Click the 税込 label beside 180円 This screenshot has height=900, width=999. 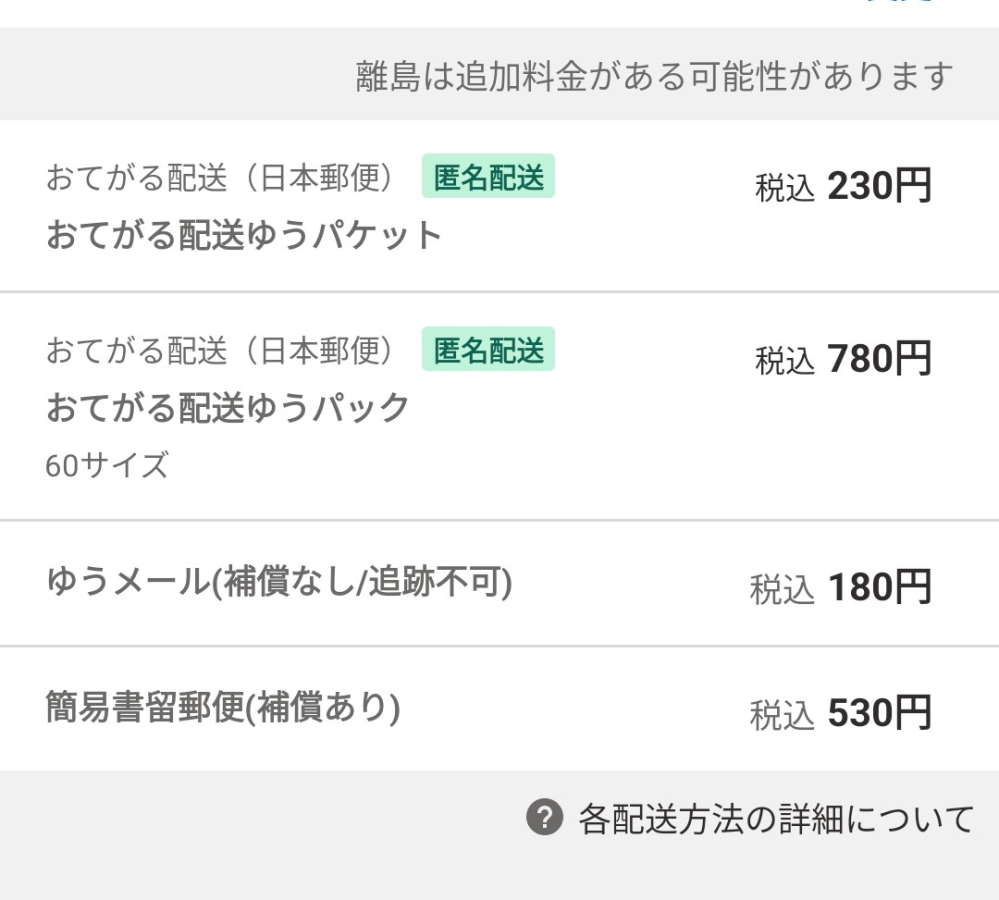(x=782, y=590)
